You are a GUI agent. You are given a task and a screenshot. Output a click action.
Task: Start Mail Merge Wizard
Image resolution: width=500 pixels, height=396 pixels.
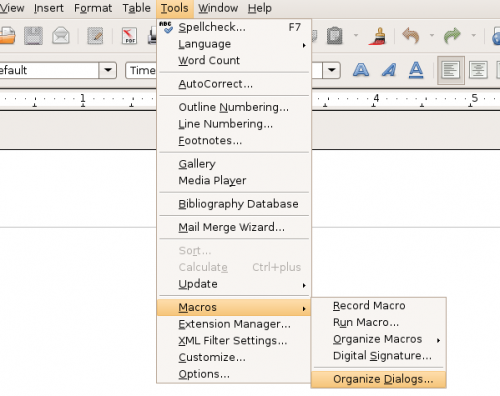[x=234, y=227]
